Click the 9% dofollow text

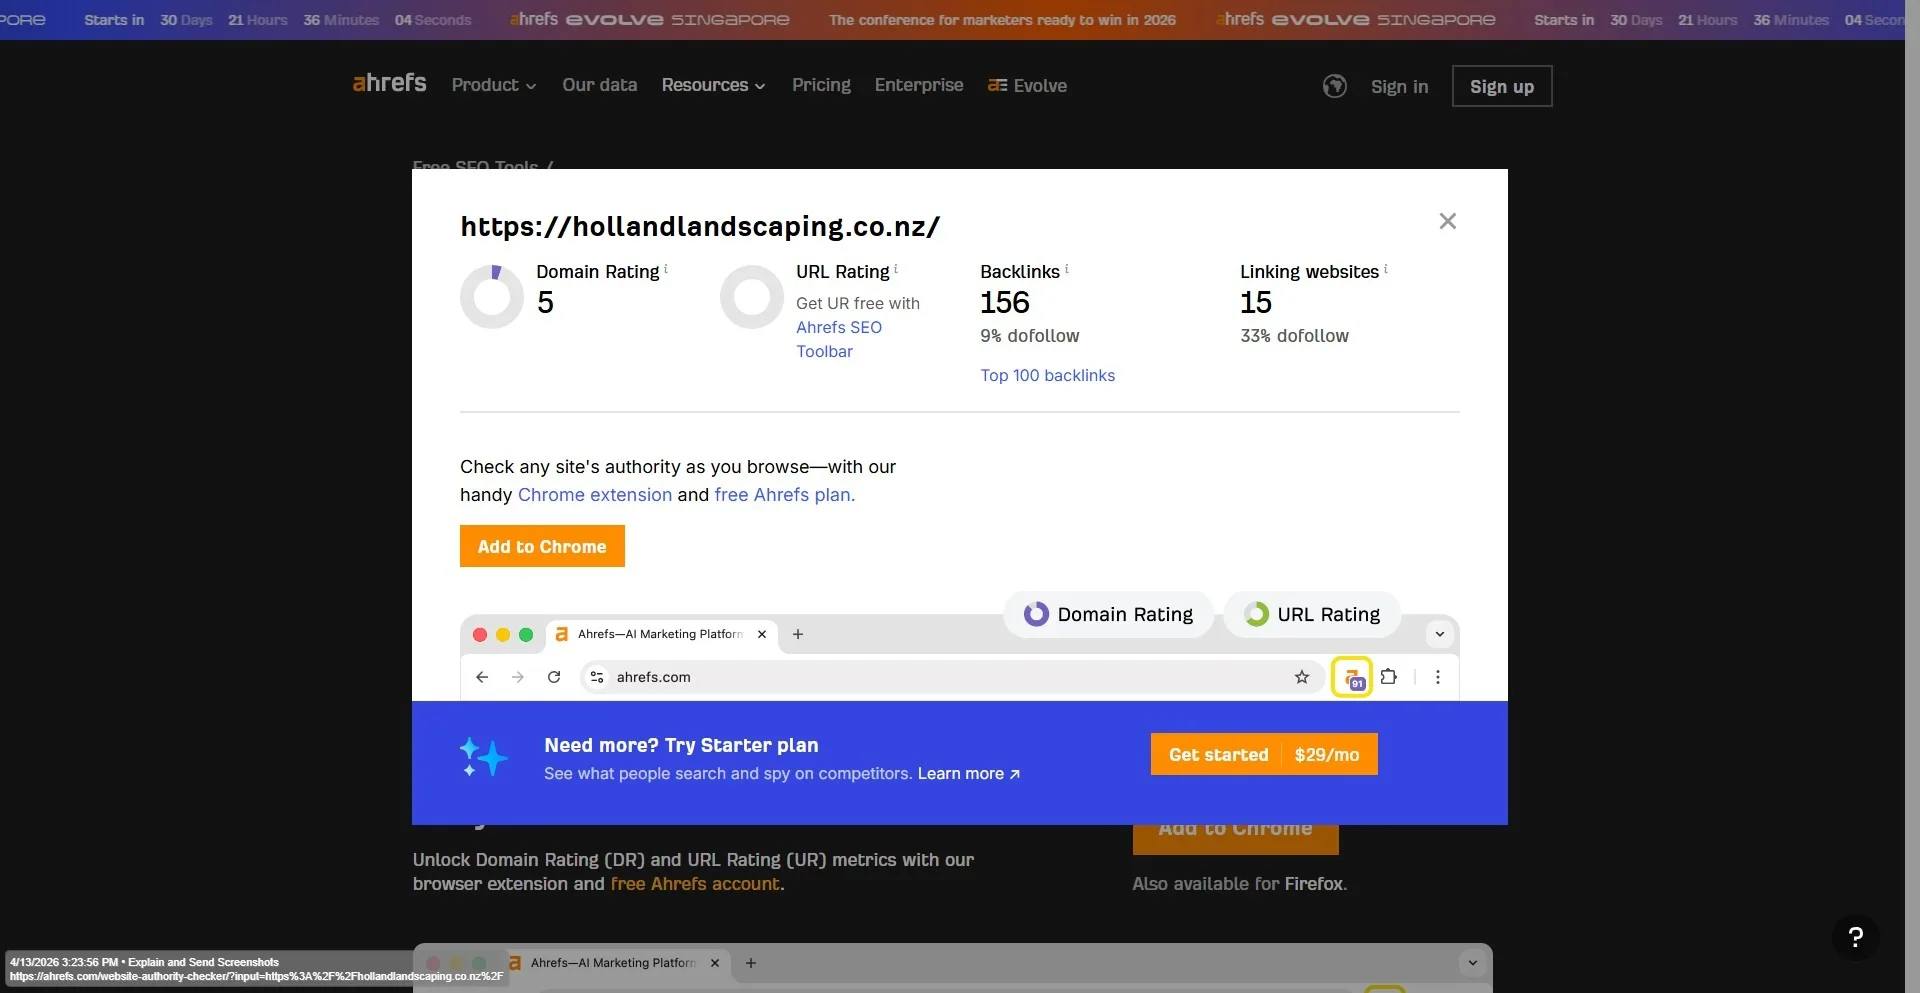[x=1030, y=336]
